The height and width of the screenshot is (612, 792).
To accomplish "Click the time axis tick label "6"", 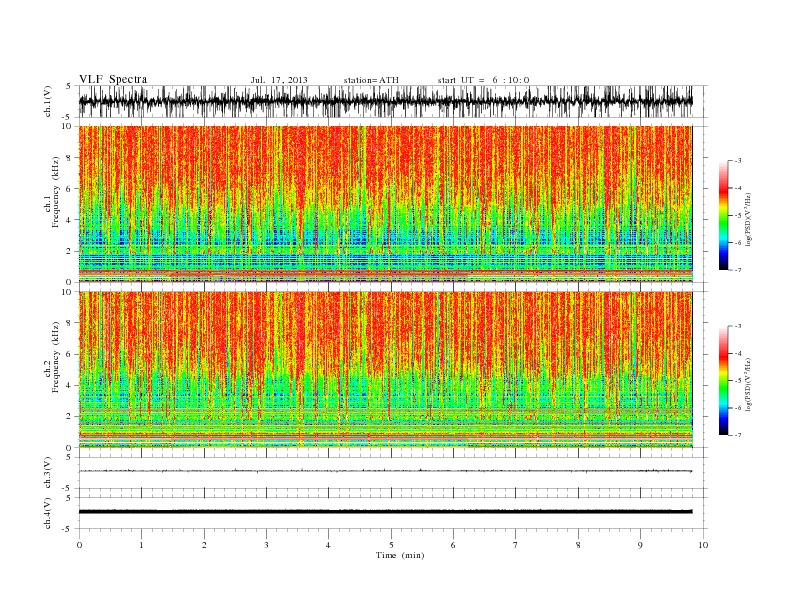I will (x=453, y=545).
